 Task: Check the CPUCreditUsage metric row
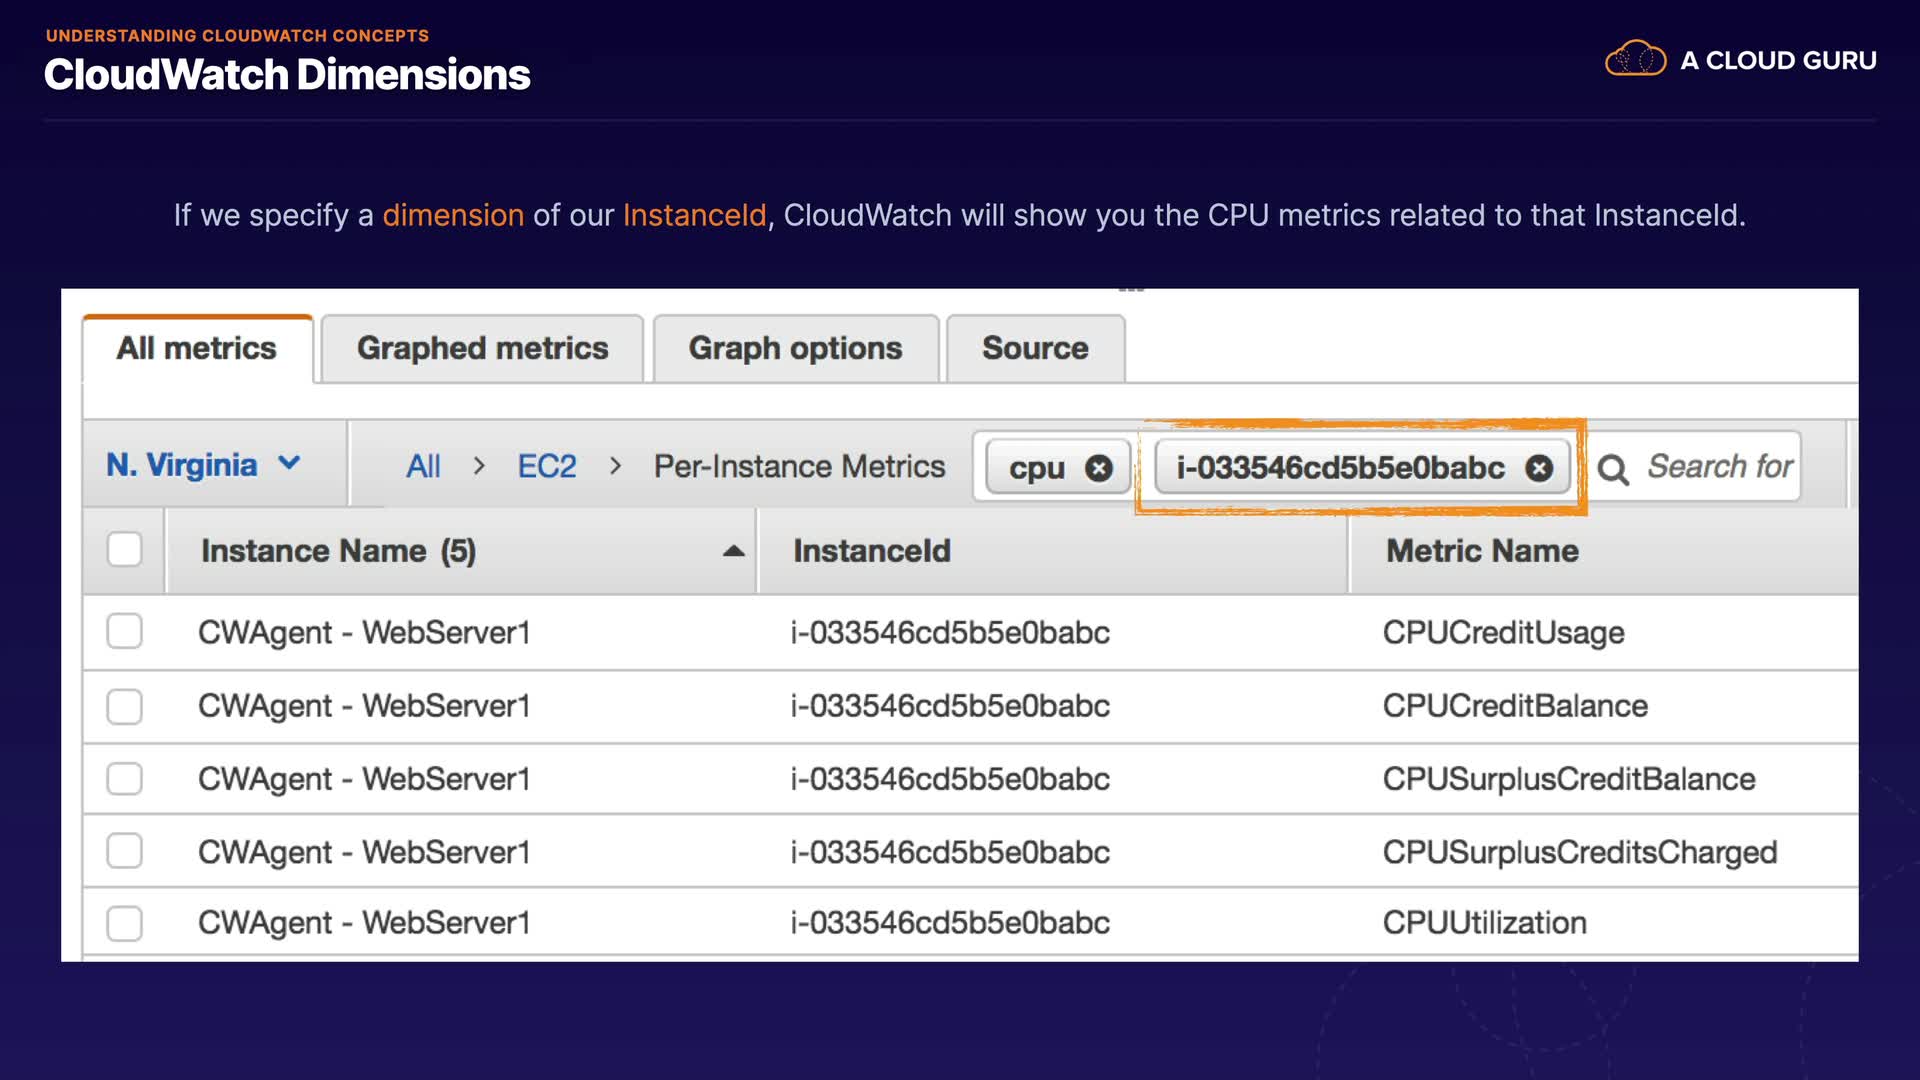pyautogui.click(x=125, y=631)
